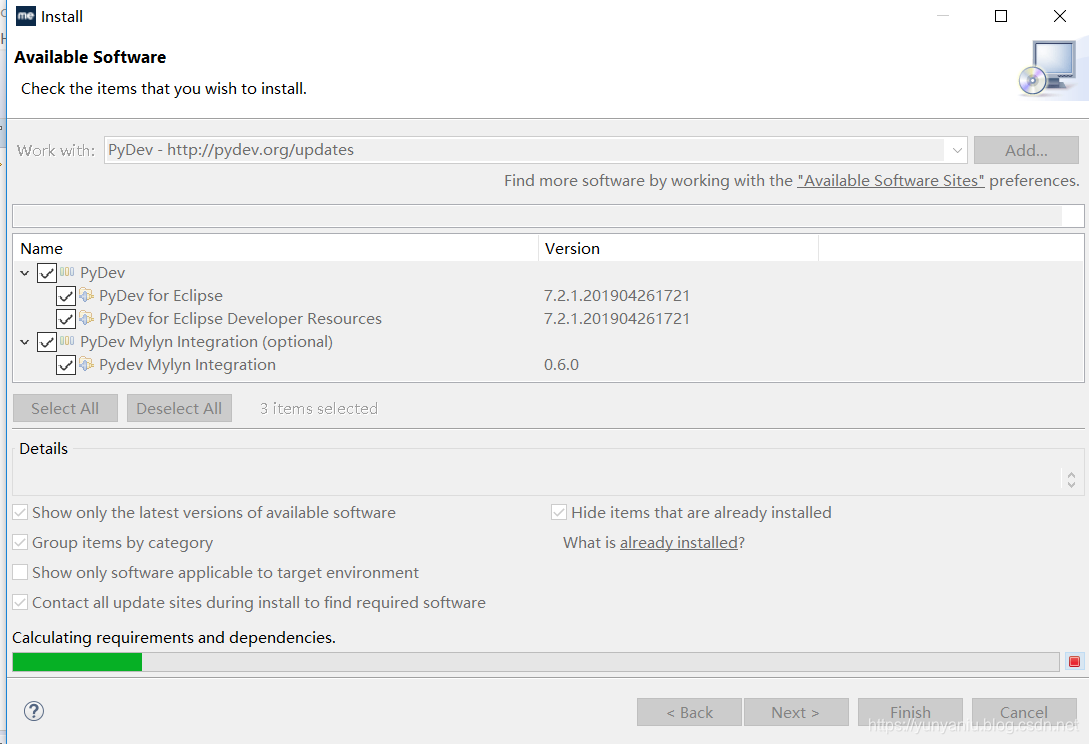Click the PyDev category icon
Viewport: 1089px width, 744px height.
click(x=67, y=272)
